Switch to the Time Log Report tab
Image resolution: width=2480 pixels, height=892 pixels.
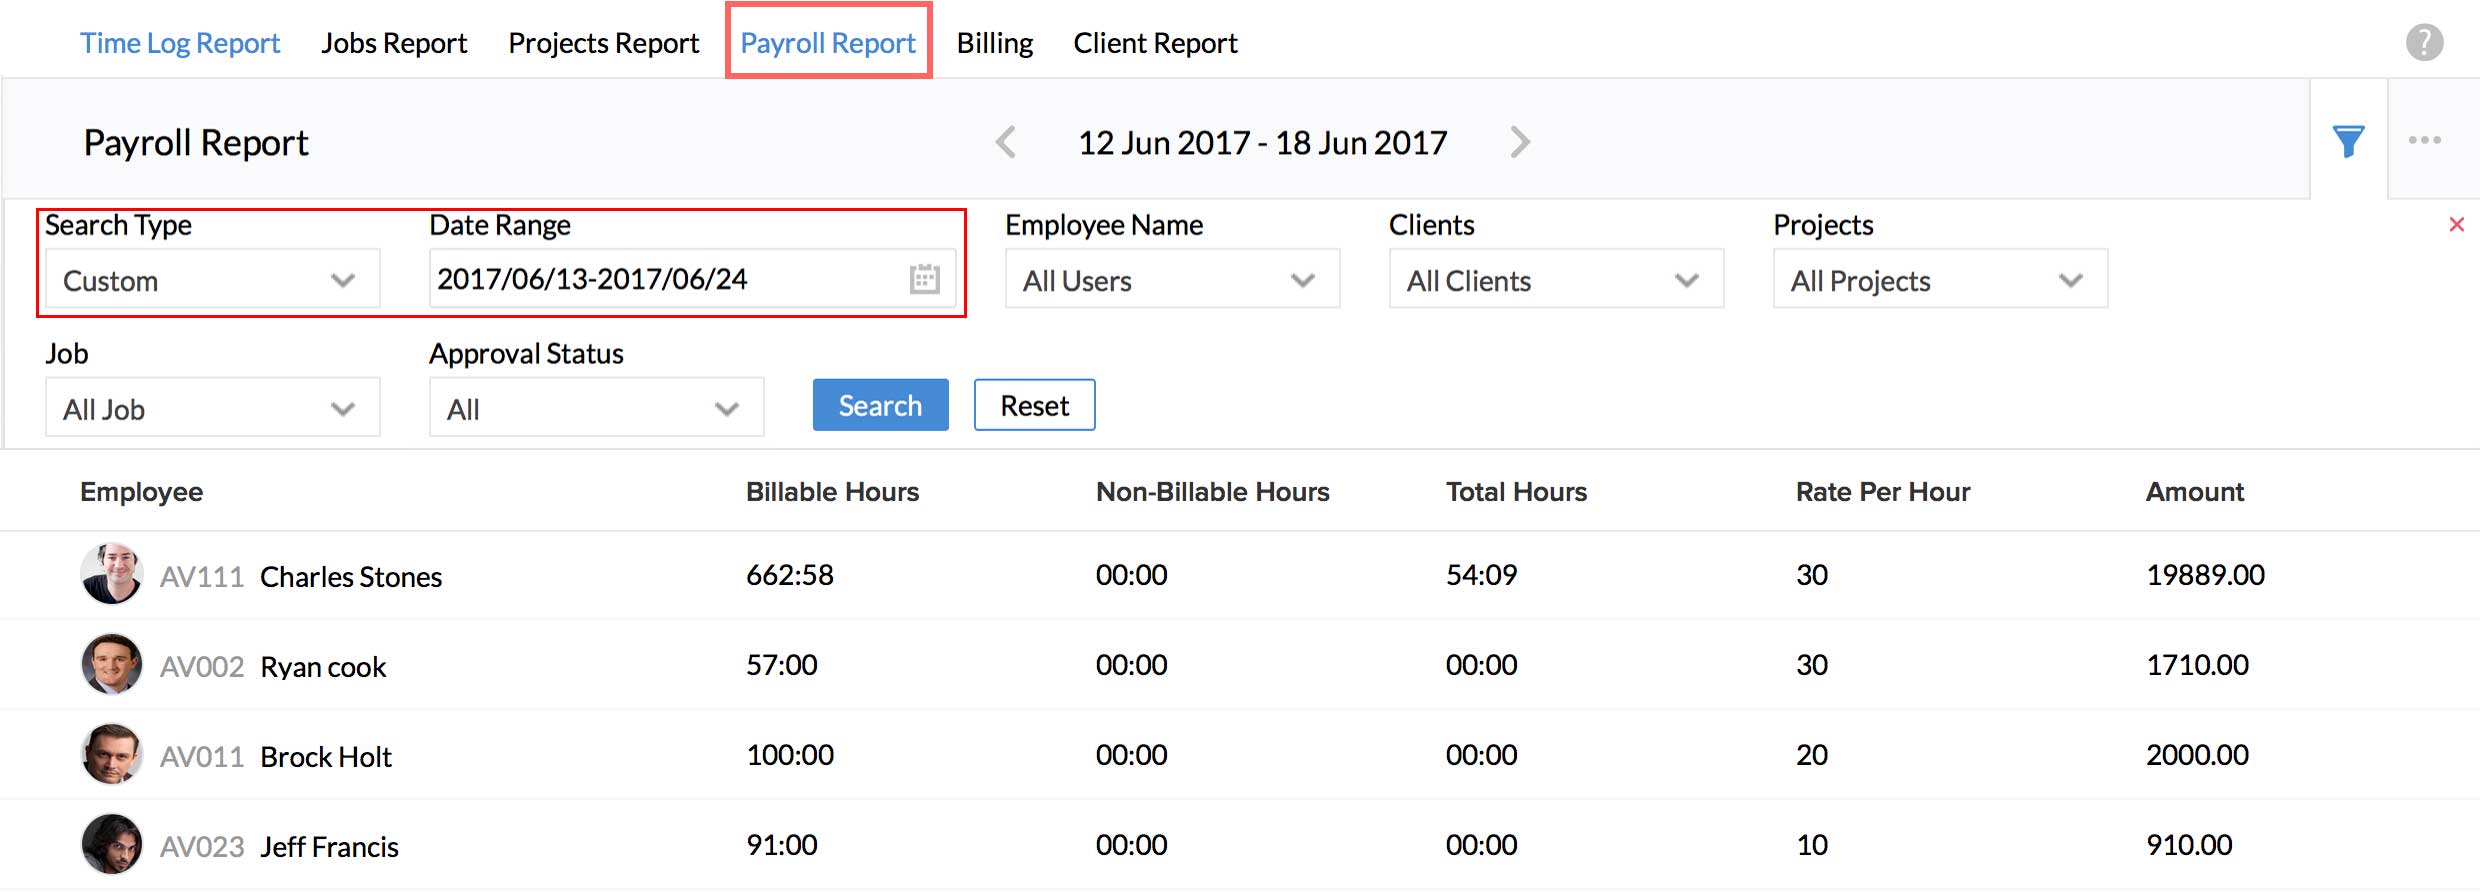pos(180,43)
